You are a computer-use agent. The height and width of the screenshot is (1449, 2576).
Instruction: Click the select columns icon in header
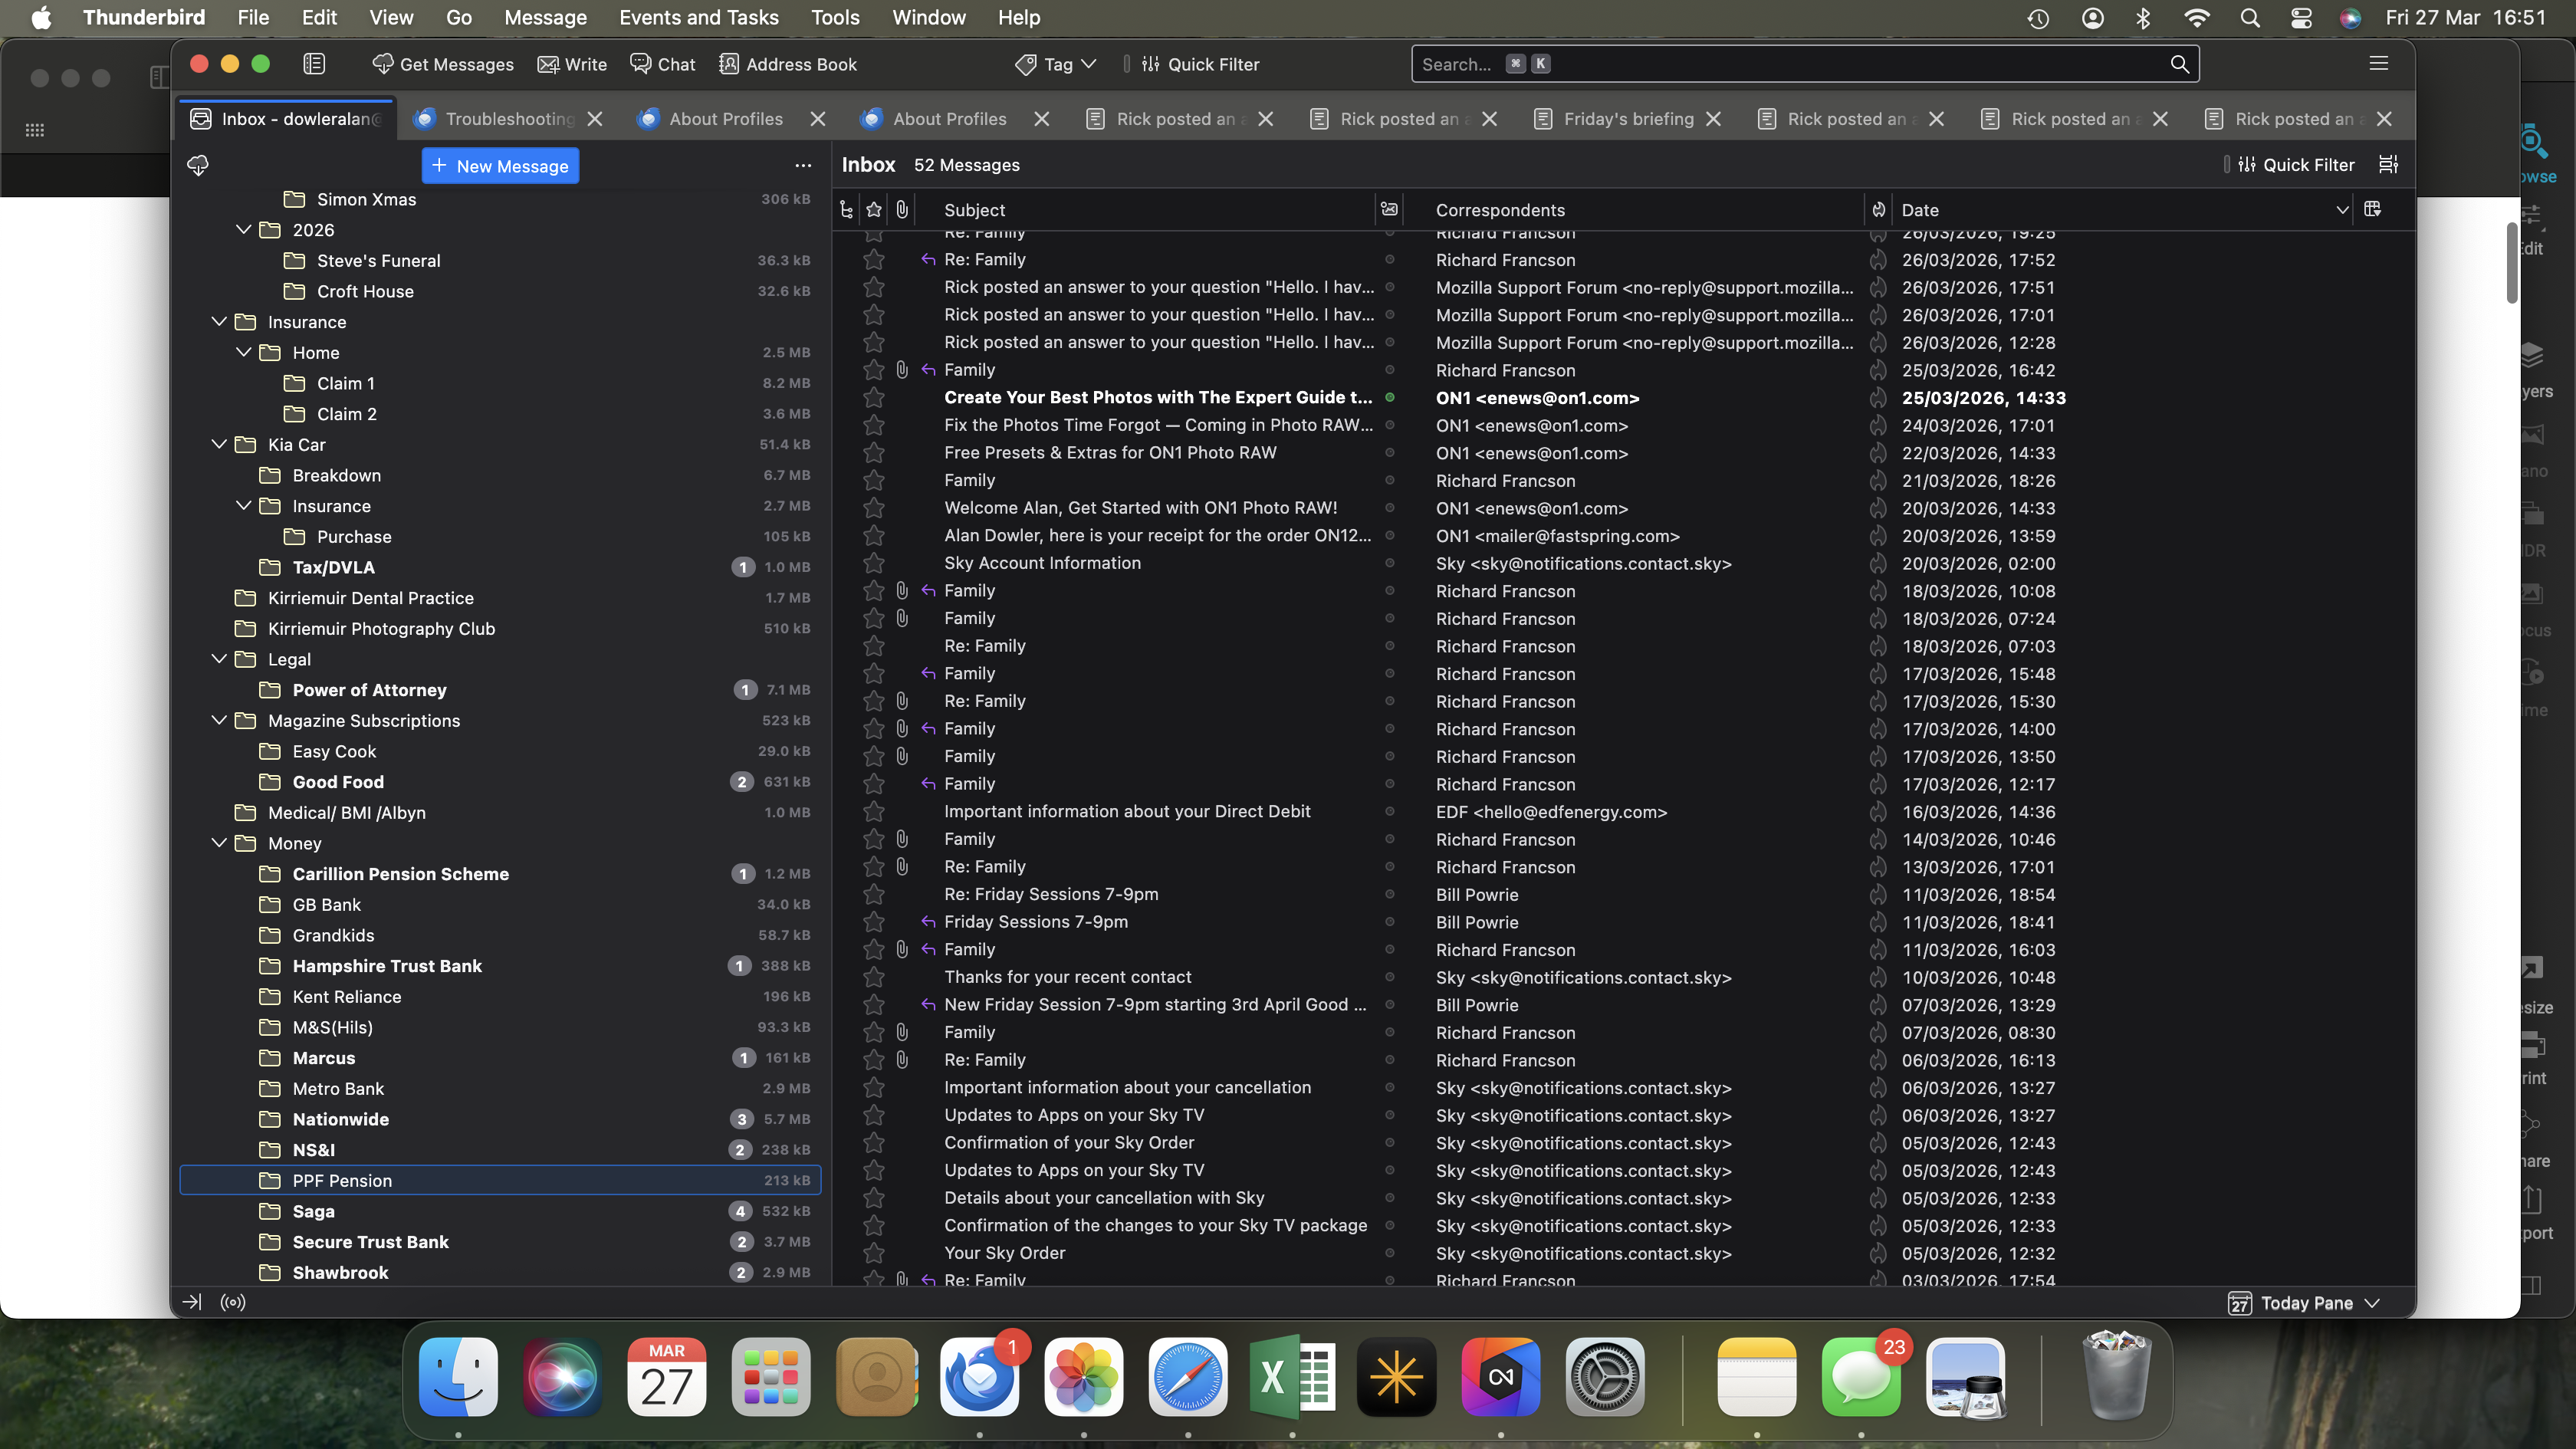(x=2373, y=210)
